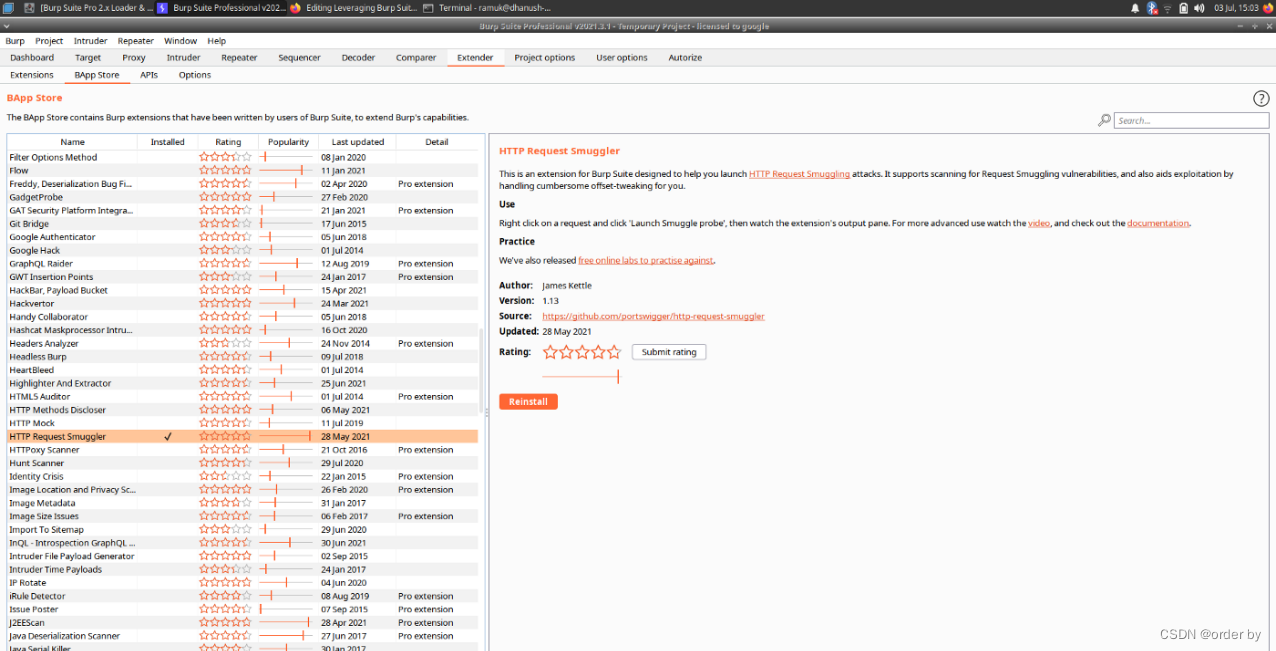This screenshot has width=1276, height=651.
Task: Click the battery indicator in the system tray
Action: [1183, 8]
